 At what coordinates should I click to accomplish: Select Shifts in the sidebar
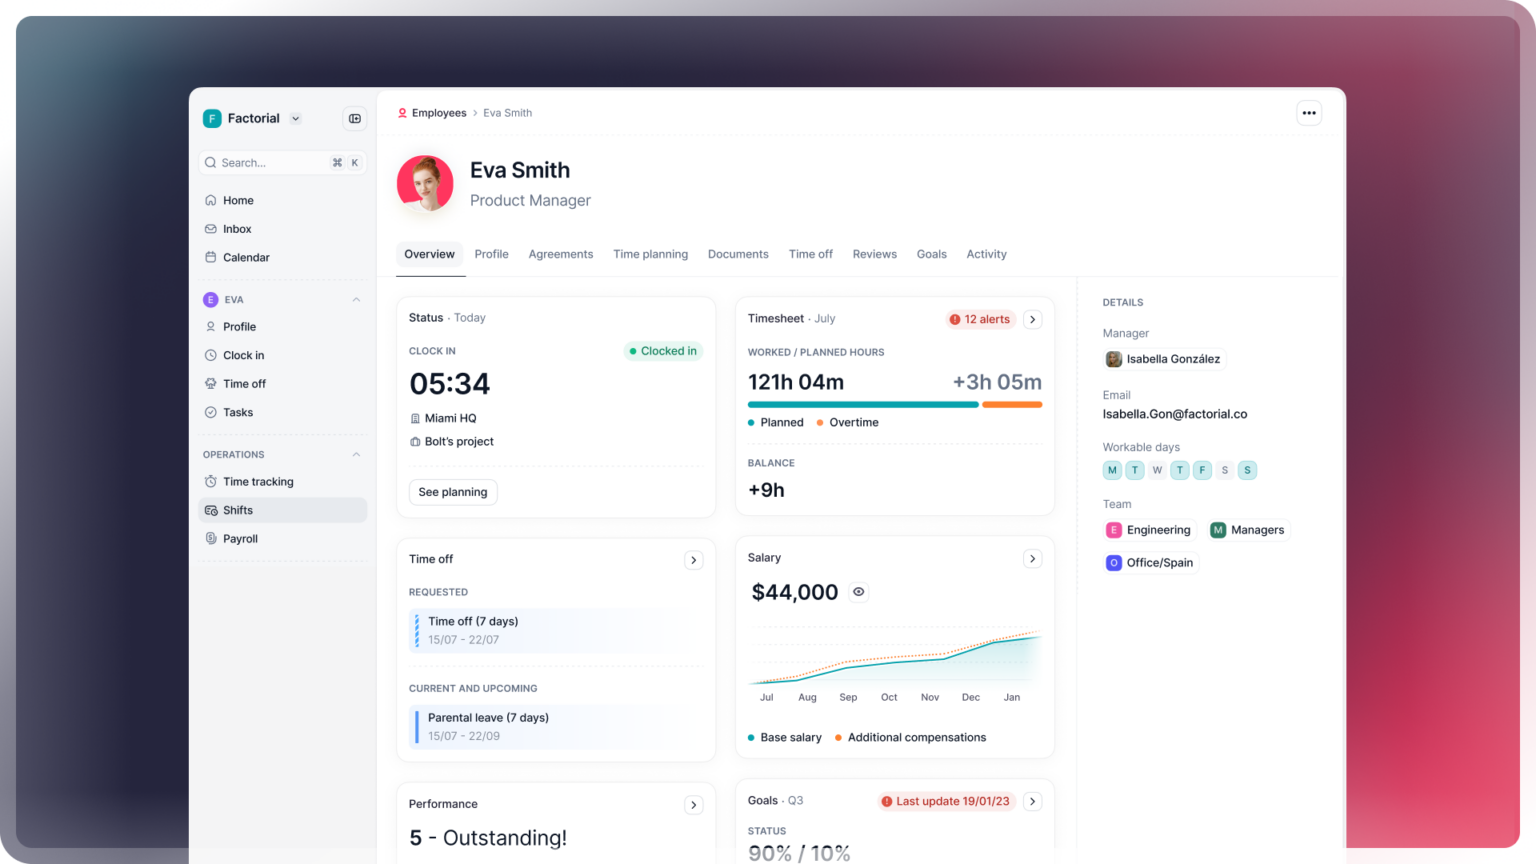[240, 510]
